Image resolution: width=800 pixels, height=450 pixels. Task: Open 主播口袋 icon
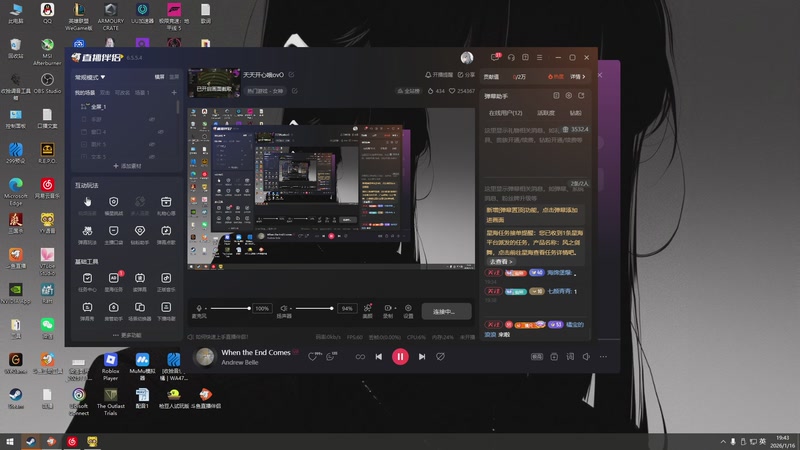pyautogui.click(x=114, y=231)
